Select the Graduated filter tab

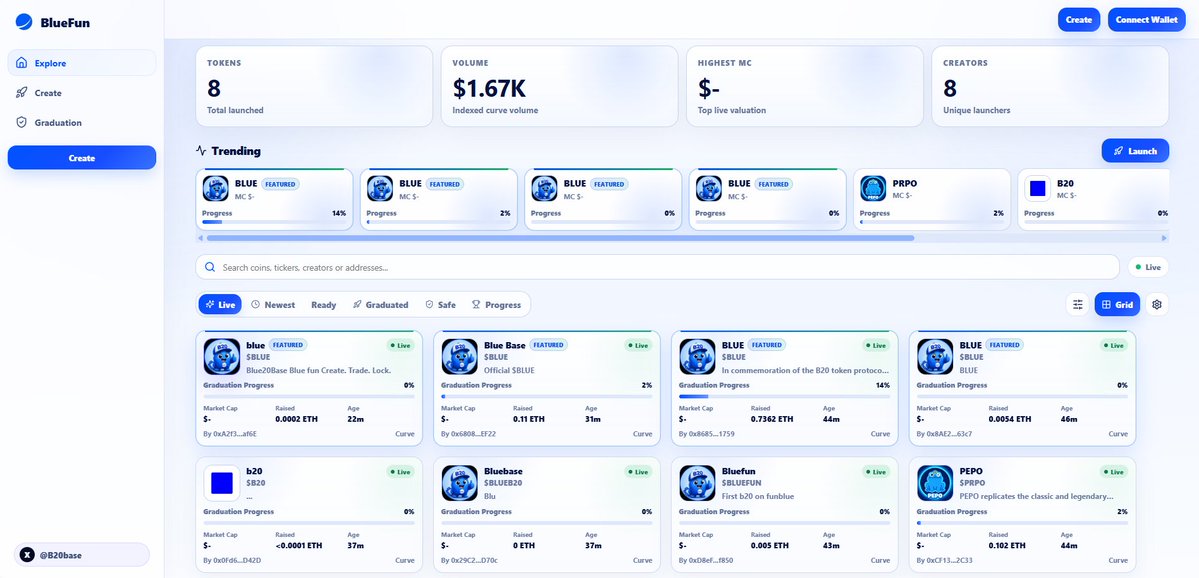[x=380, y=304]
